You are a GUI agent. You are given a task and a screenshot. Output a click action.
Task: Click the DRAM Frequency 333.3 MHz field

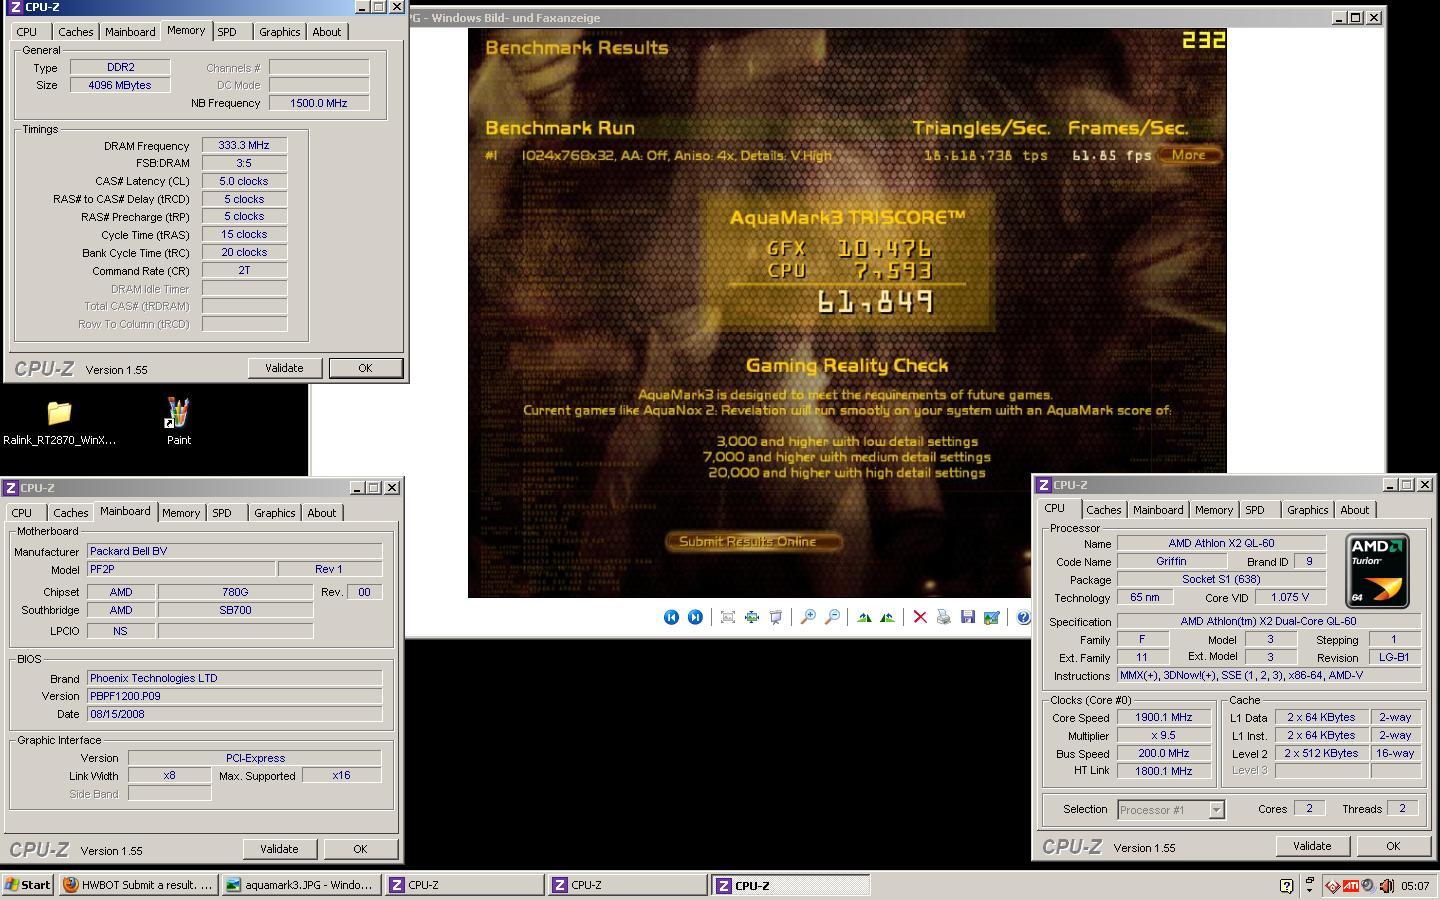[244, 145]
